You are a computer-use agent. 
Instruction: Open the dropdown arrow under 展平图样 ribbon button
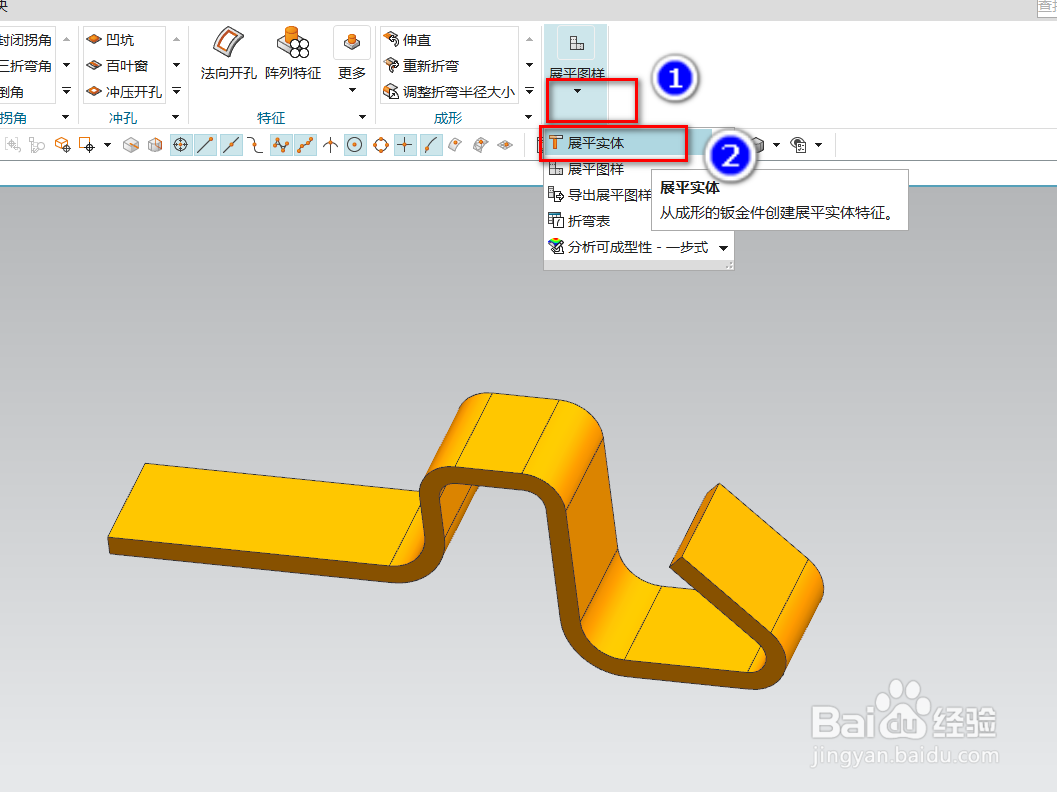(577, 91)
